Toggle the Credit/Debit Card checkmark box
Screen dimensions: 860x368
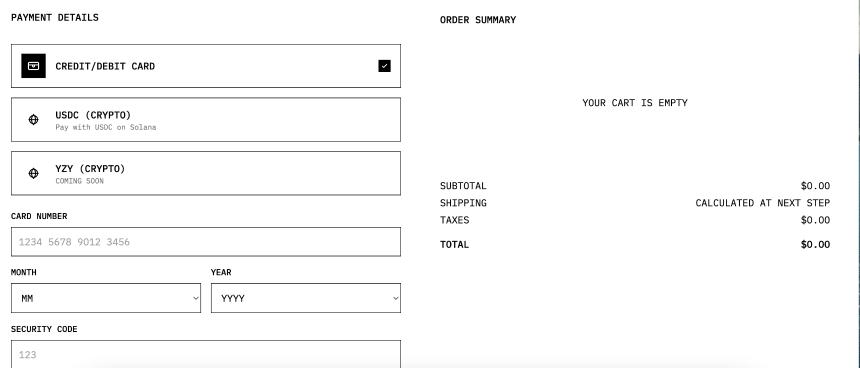[384, 66]
